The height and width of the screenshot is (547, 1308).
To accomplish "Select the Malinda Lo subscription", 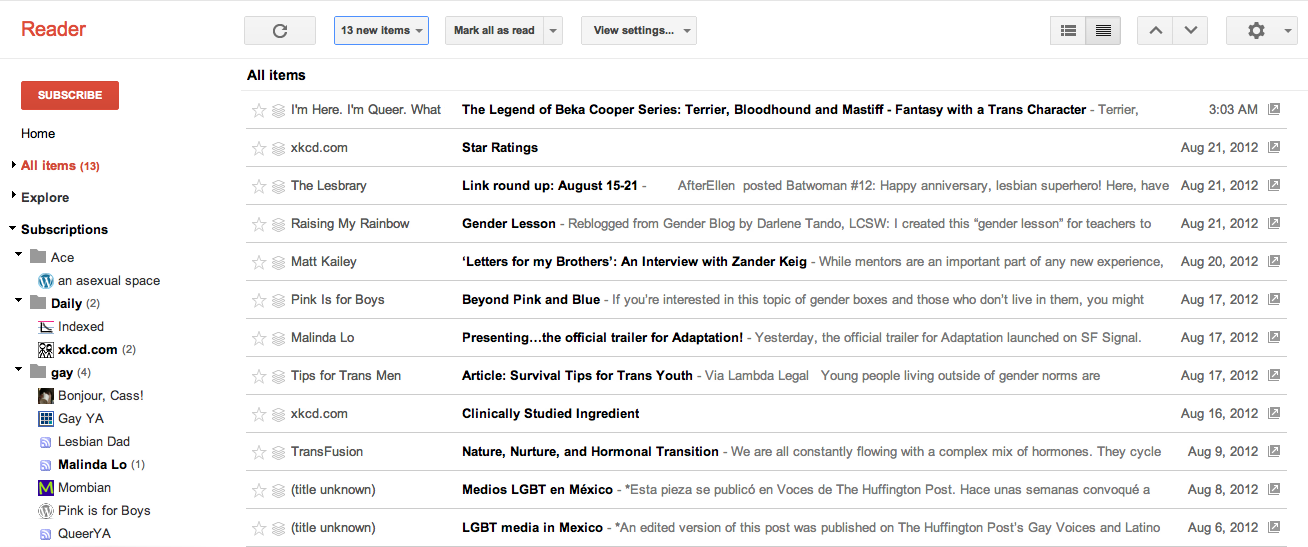I will [92, 465].
